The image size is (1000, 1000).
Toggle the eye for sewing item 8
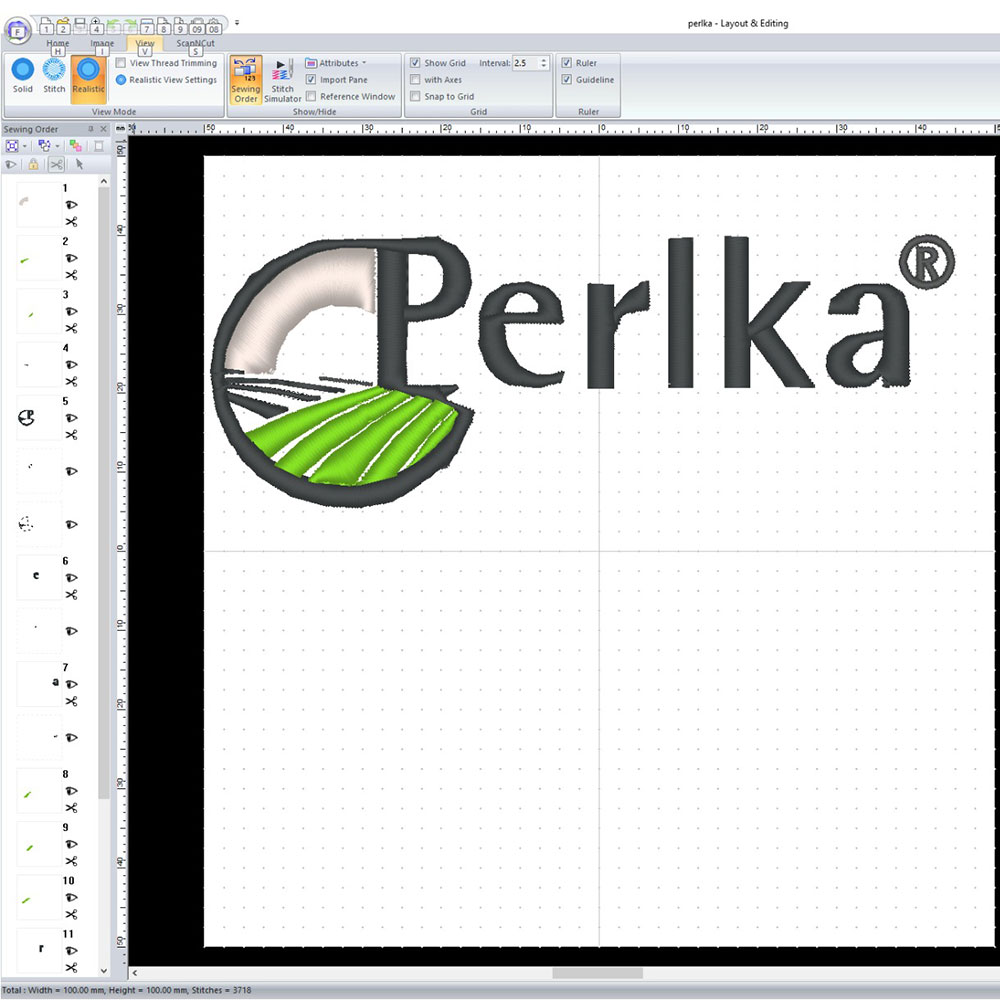[71, 791]
